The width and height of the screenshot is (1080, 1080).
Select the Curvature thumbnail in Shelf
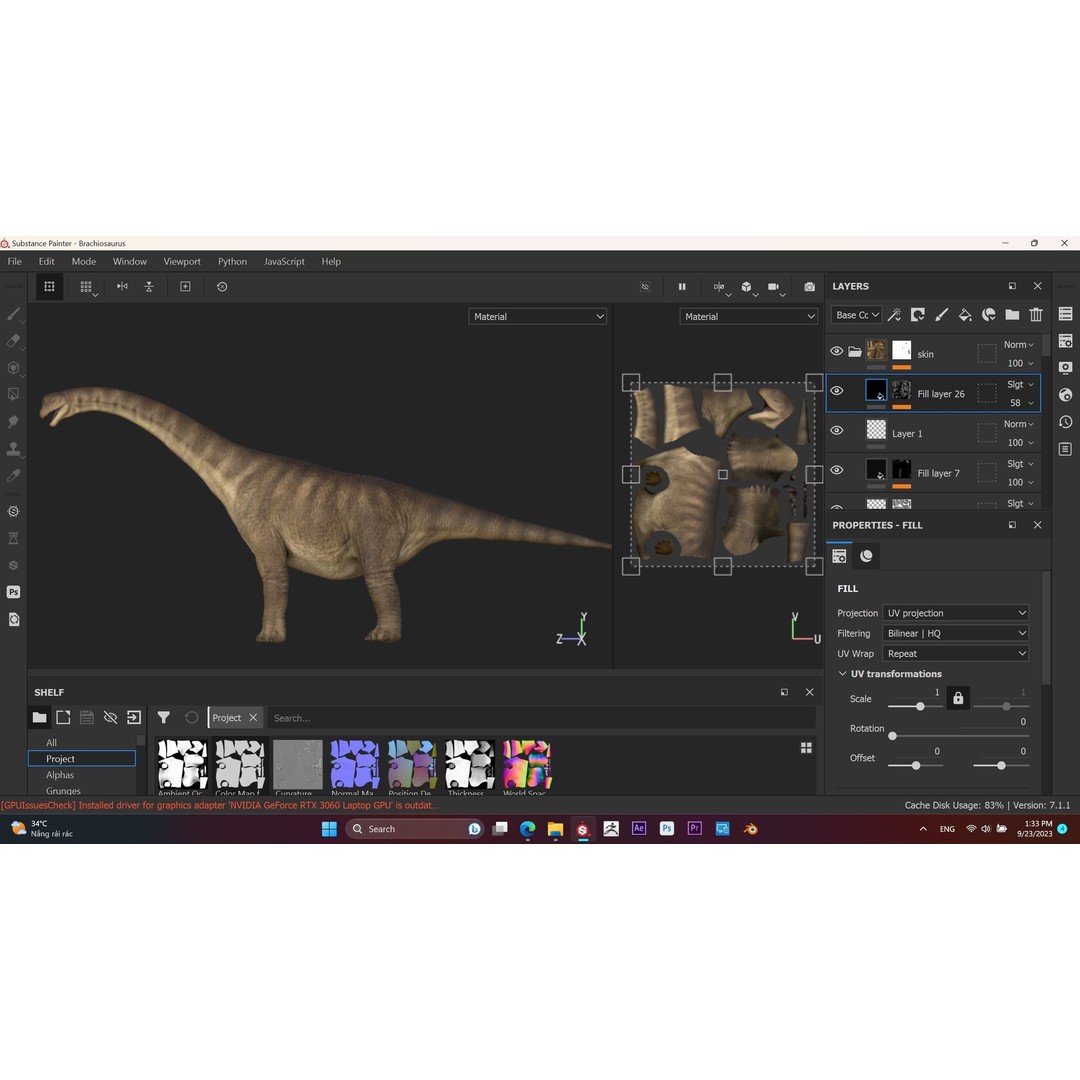(x=298, y=764)
